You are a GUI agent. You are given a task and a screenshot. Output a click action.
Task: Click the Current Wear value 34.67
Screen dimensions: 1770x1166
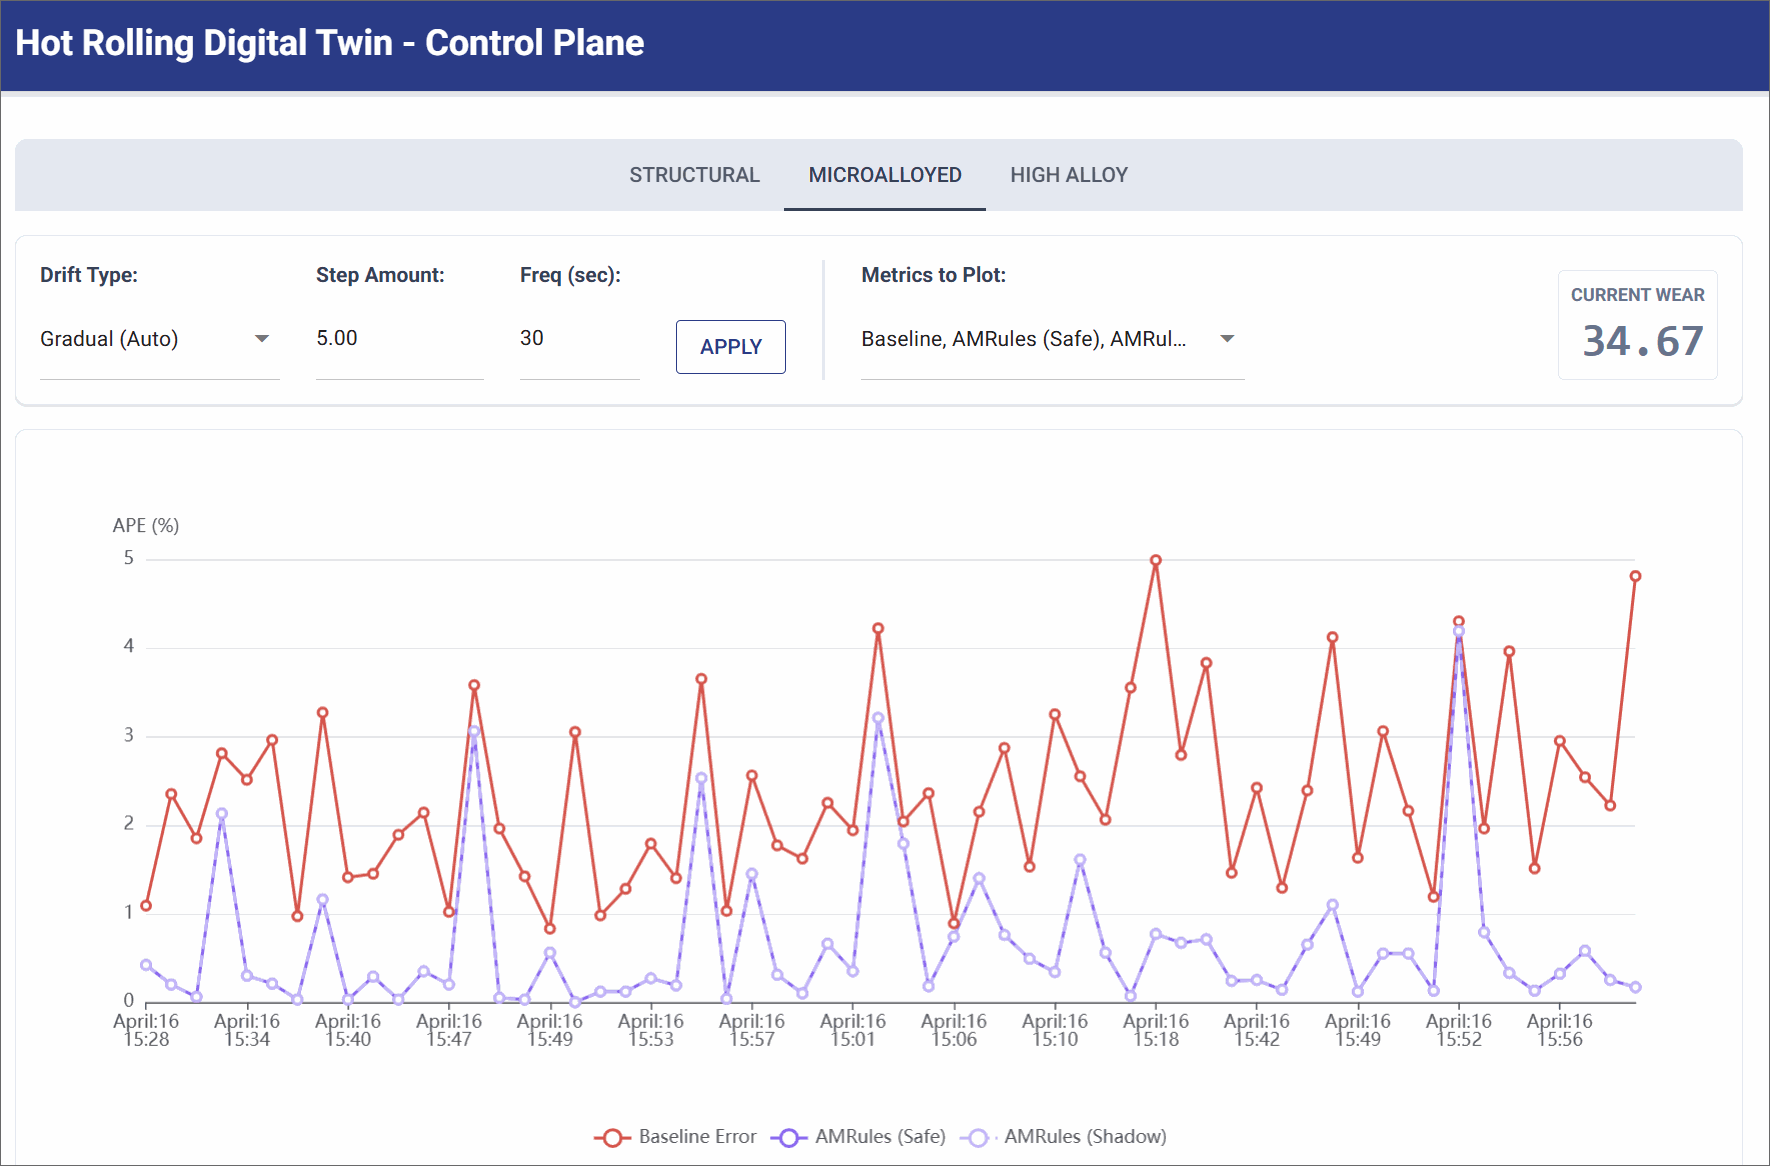tap(1642, 341)
